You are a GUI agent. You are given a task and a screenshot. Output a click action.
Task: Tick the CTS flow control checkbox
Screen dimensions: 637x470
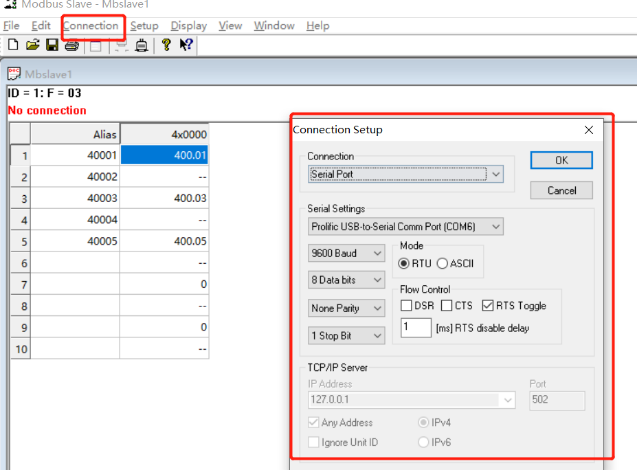tap(446, 305)
